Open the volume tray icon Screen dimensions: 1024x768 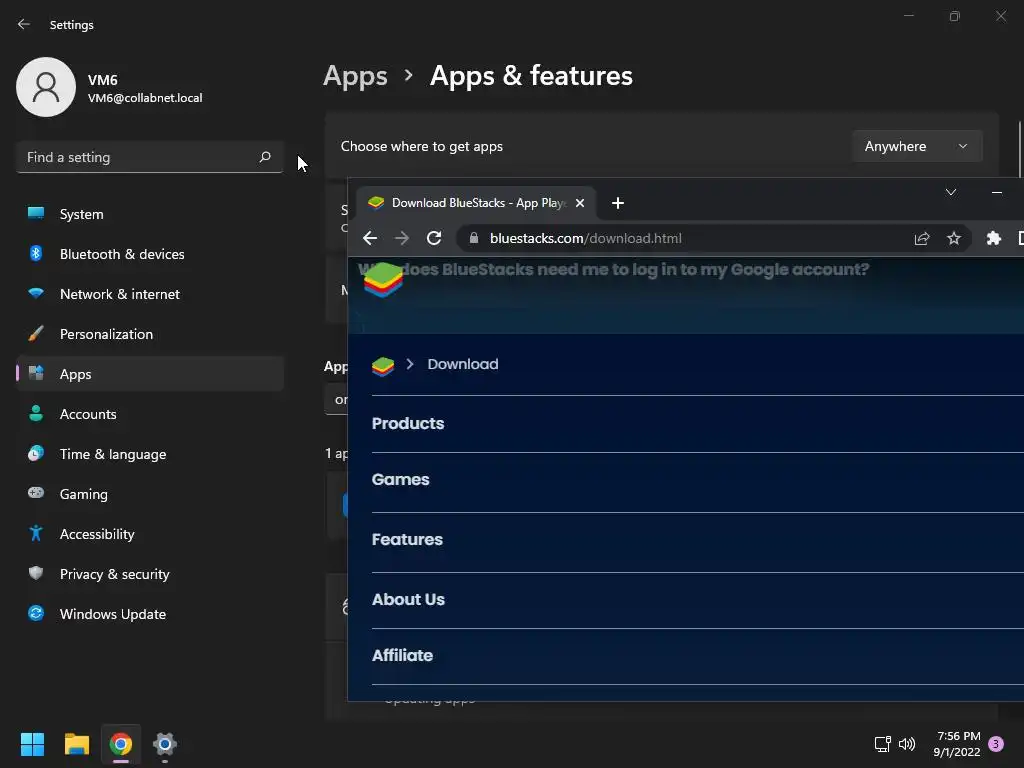click(x=907, y=744)
